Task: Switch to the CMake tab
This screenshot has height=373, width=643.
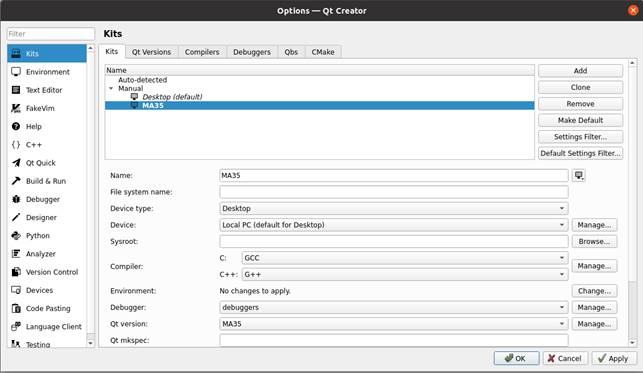Action: click(x=323, y=52)
